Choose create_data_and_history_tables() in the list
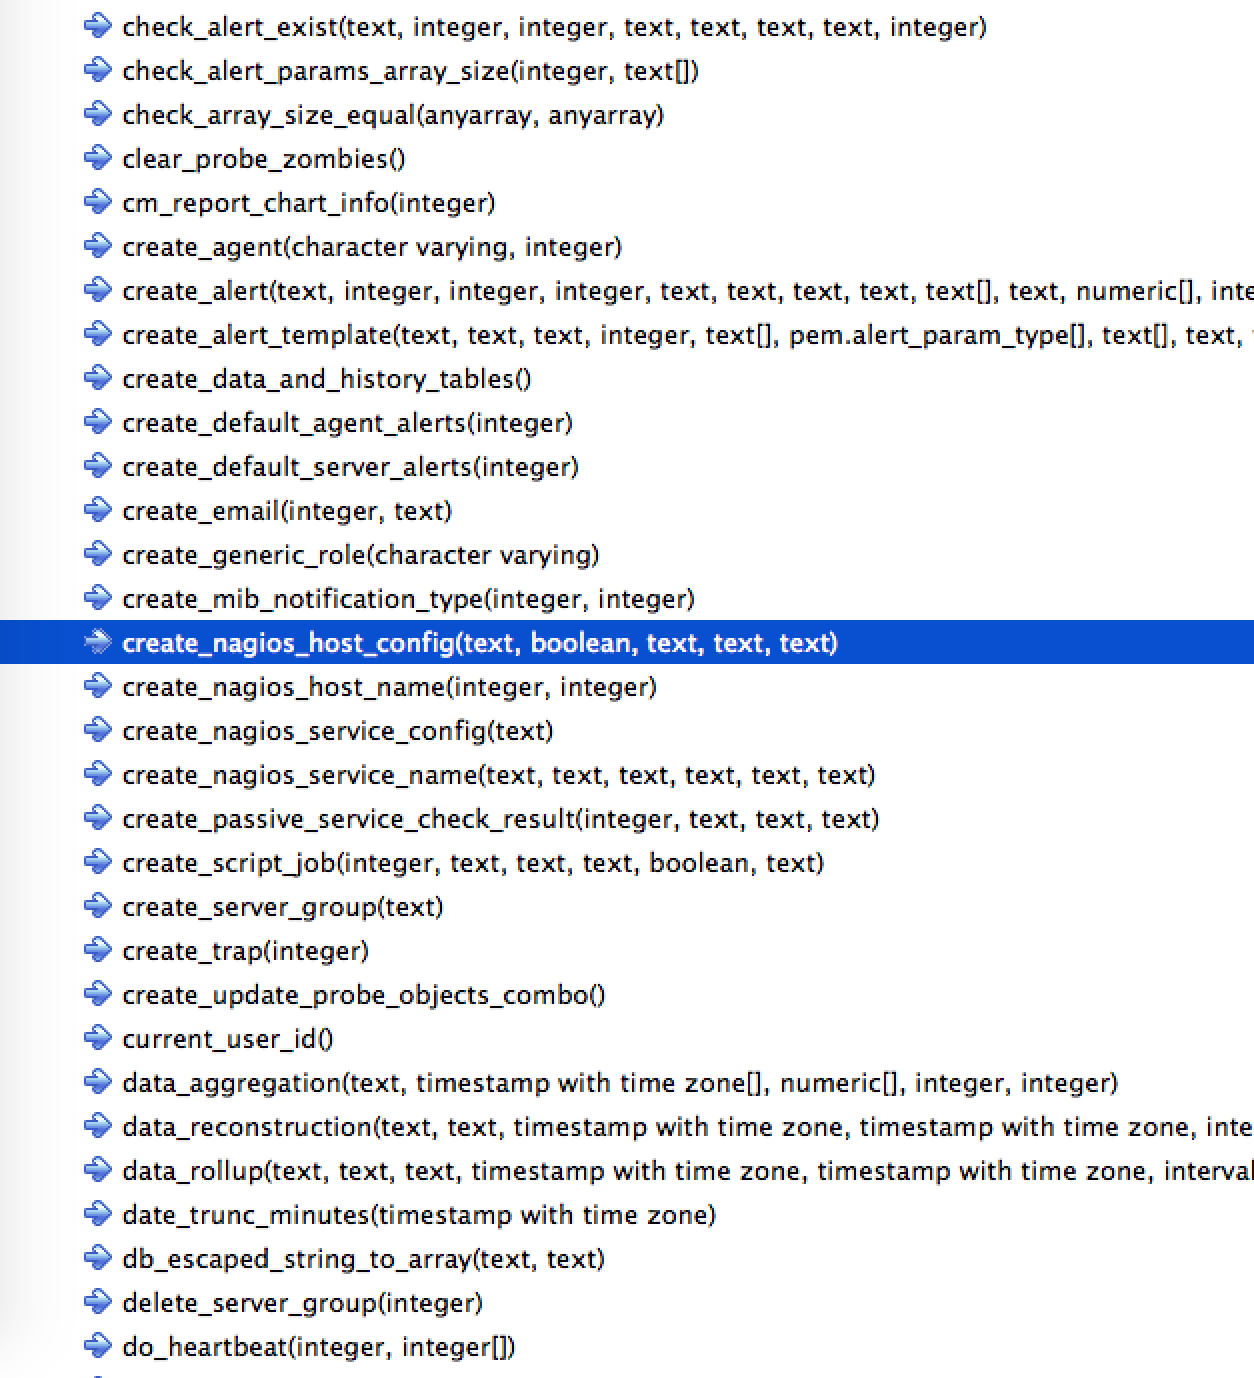The image size is (1254, 1378). 326,379
